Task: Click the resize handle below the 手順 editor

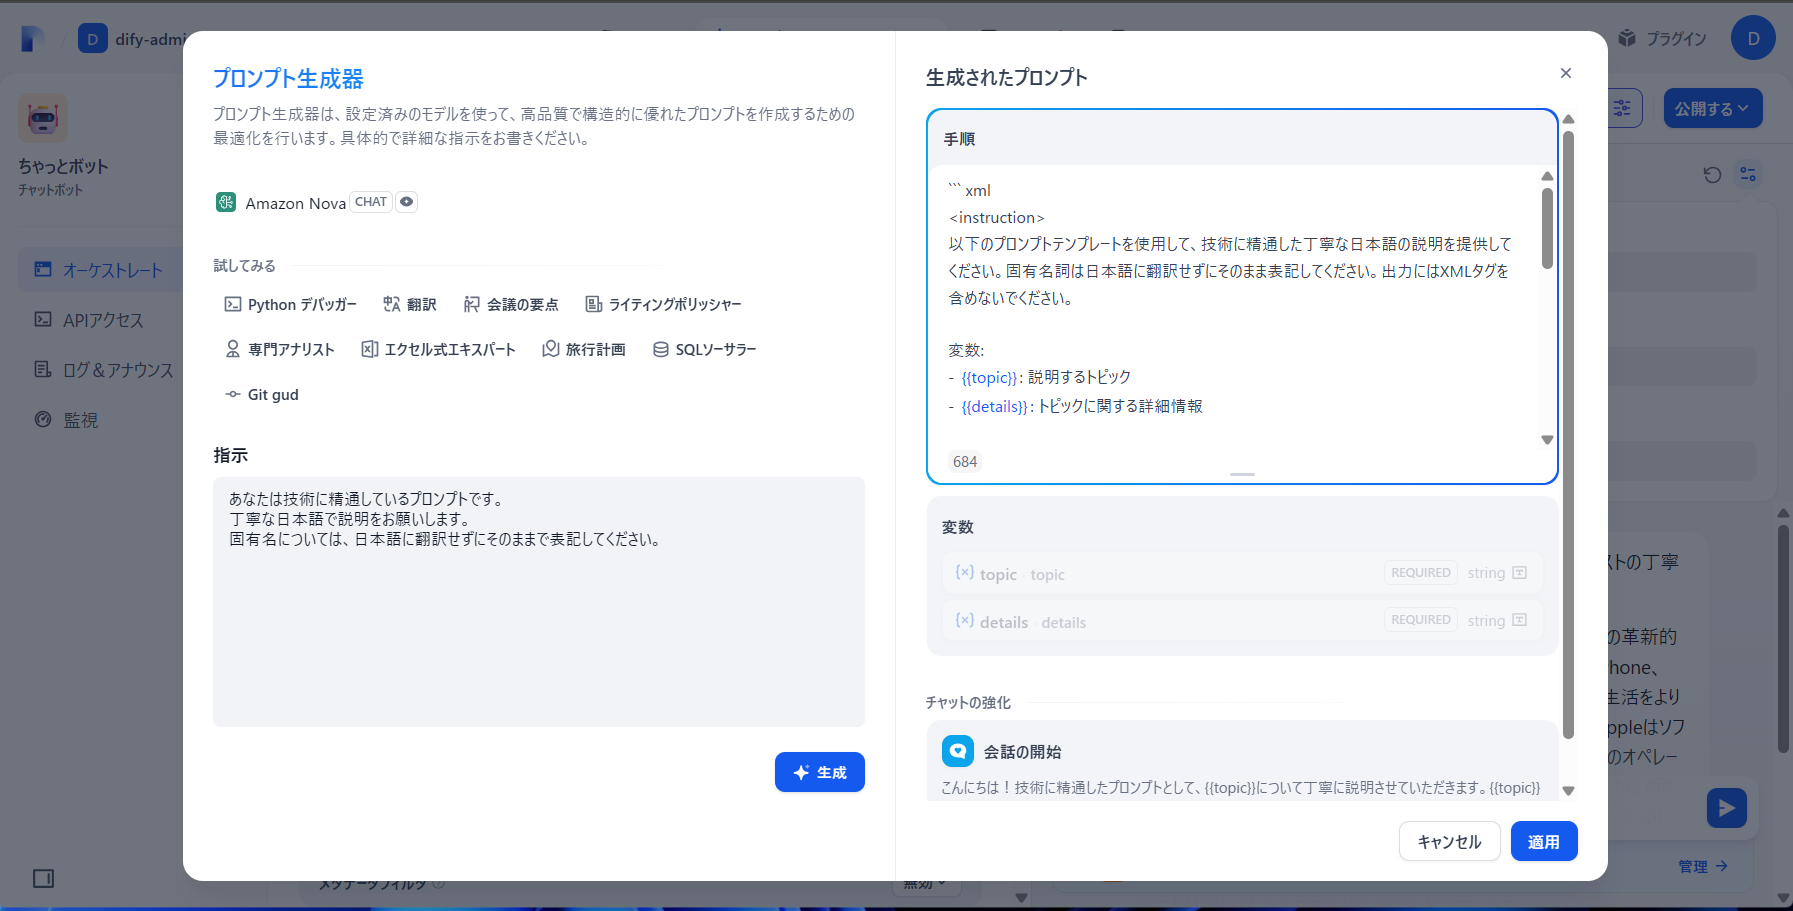Action: tap(1242, 474)
